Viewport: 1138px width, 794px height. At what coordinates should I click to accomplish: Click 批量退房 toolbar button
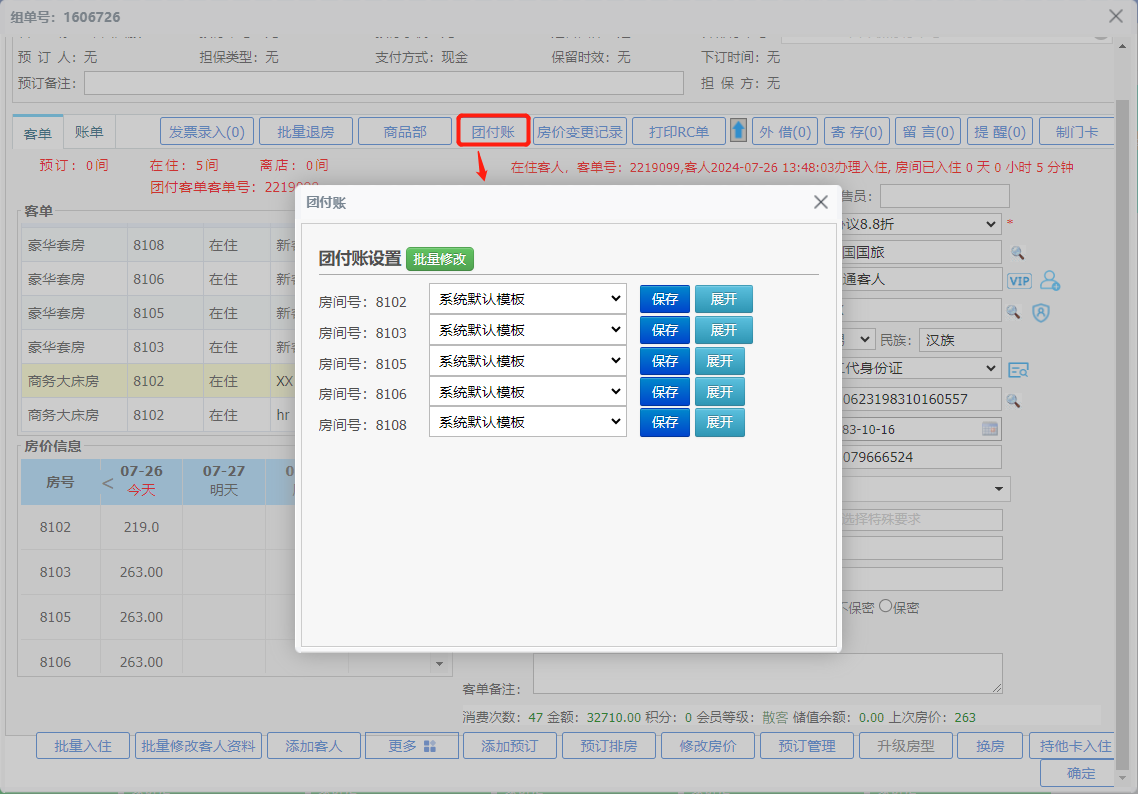click(x=306, y=131)
